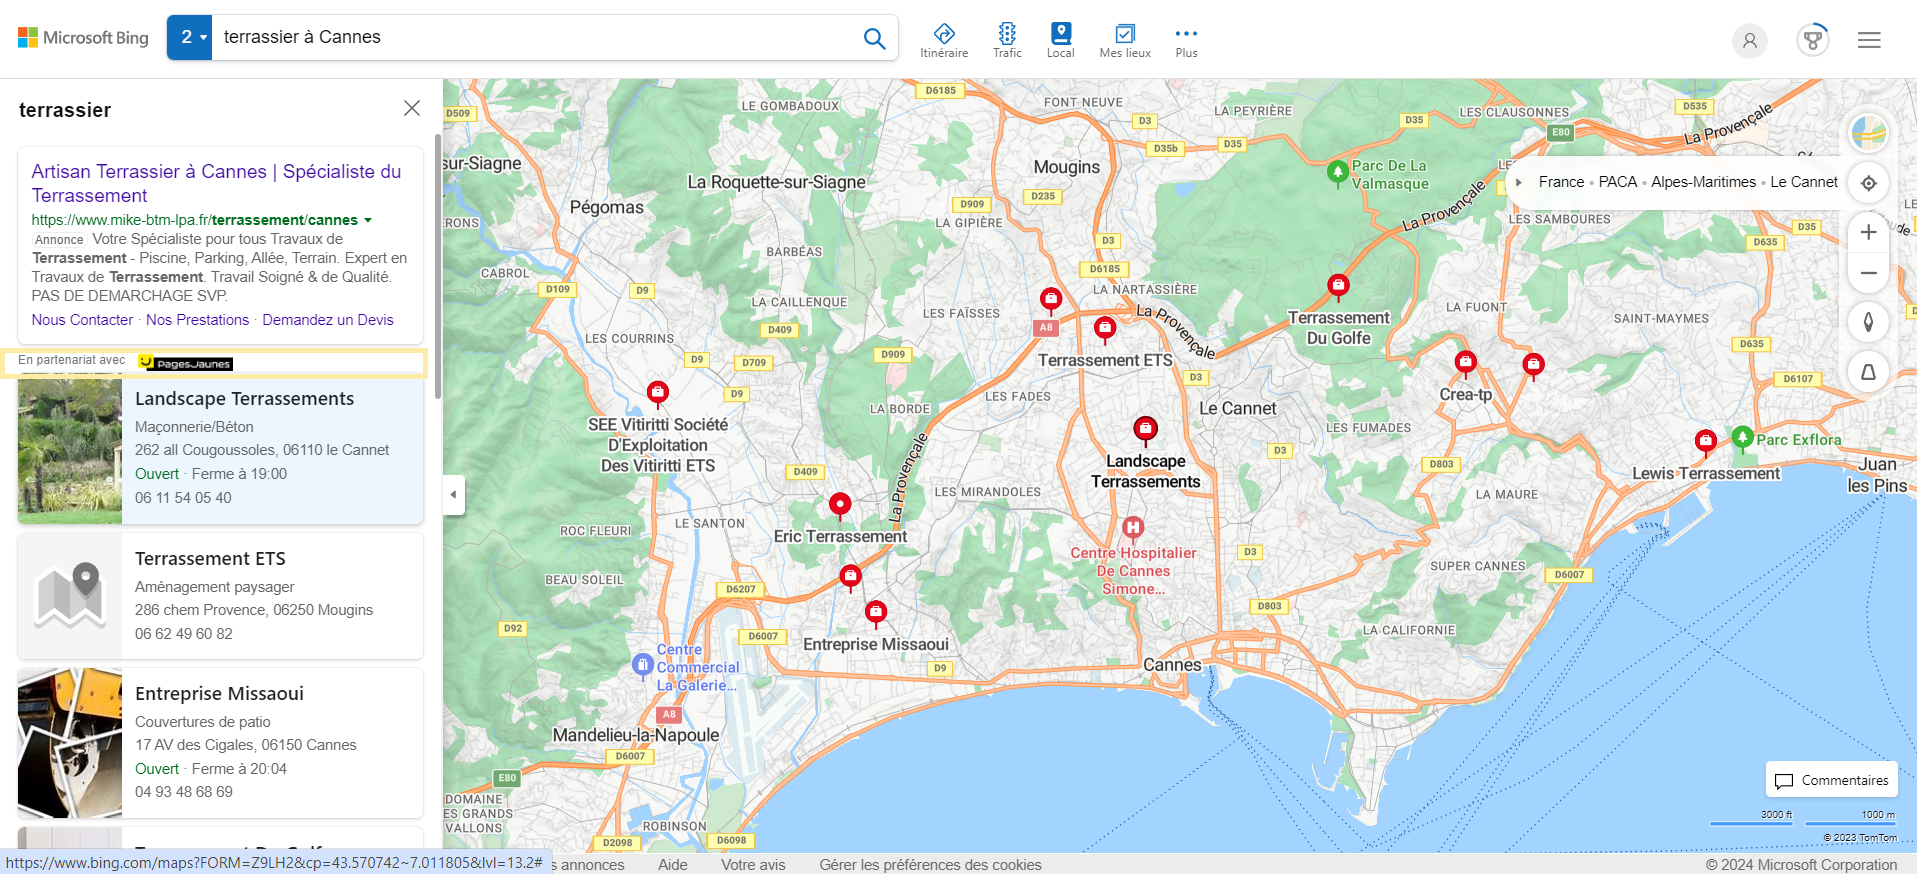Click the Terrassement ETS phone 06 62 49 60 82
This screenshot has height=874, width=1917.
tap(184, 634)
